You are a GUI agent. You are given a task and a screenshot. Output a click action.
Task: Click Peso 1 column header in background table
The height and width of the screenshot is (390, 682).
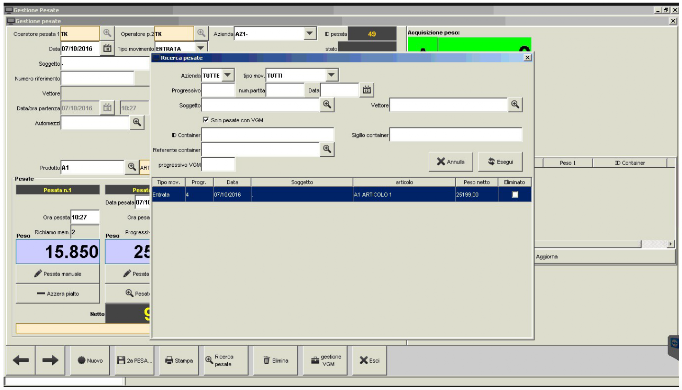[x=568, y=163]
